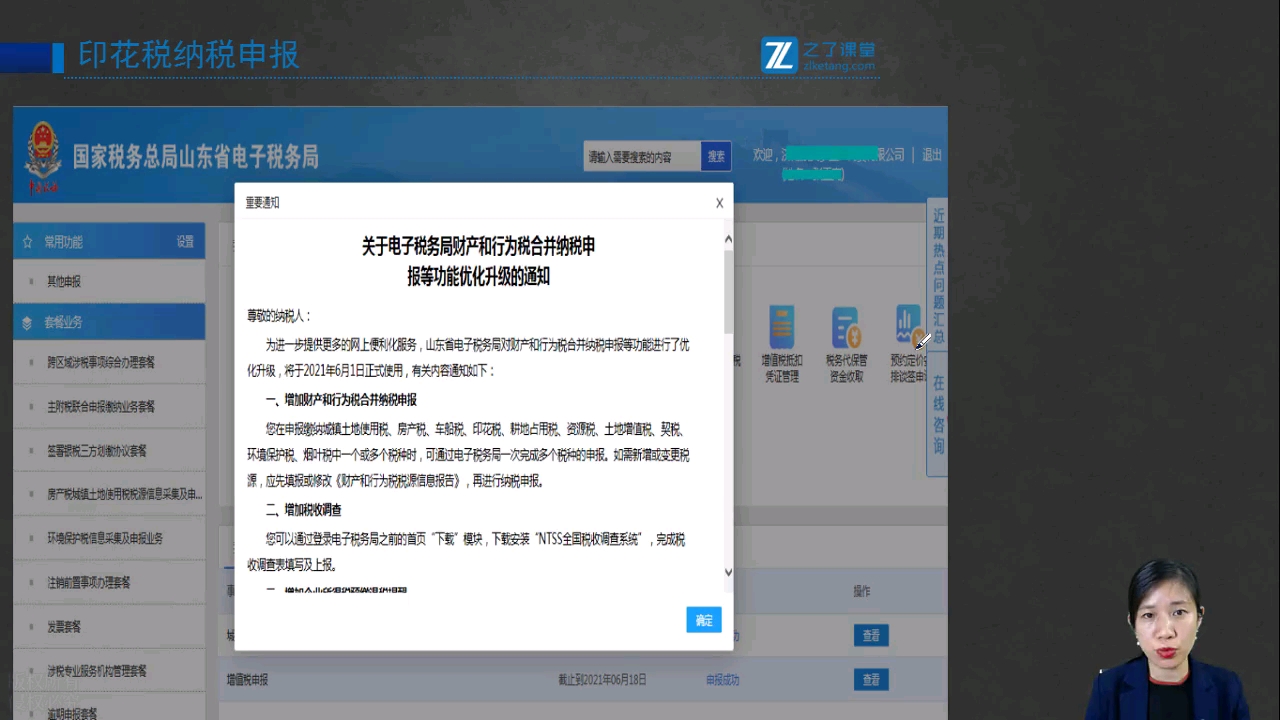Click the section heading 二、增加税收调查
The height and width of the screenshot is (720, 1280).
303,510
